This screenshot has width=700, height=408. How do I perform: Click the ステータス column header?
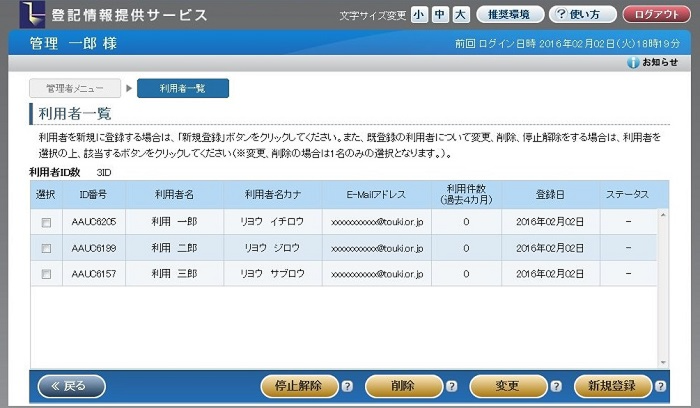pos(627,195)
